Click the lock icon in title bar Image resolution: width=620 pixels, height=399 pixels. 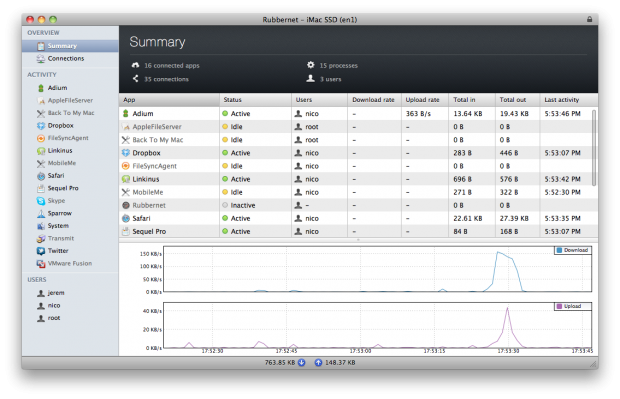click(589, 19)
